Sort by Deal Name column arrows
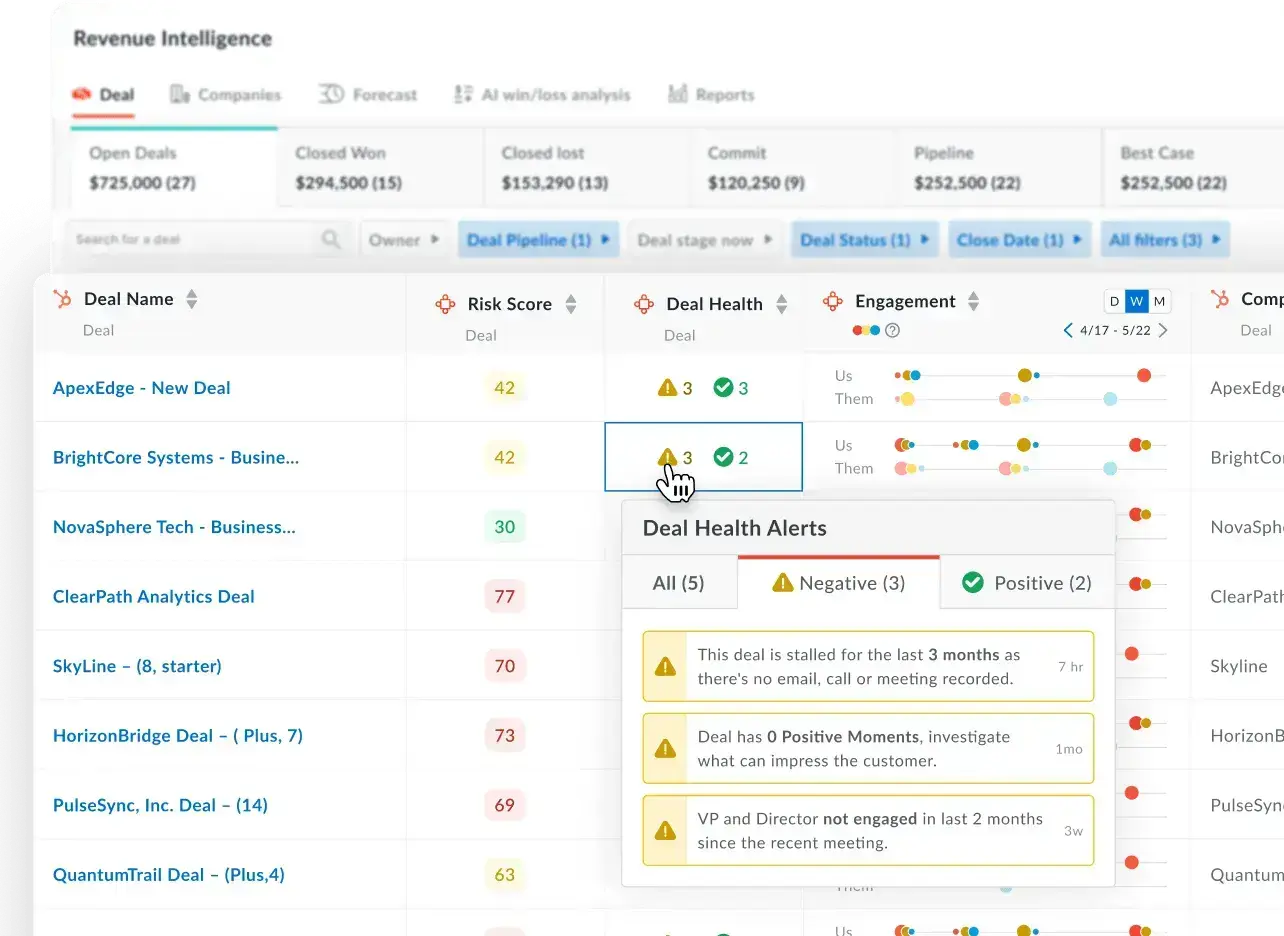This screenshot has width=1284, height=936. (x=192, y=299)
